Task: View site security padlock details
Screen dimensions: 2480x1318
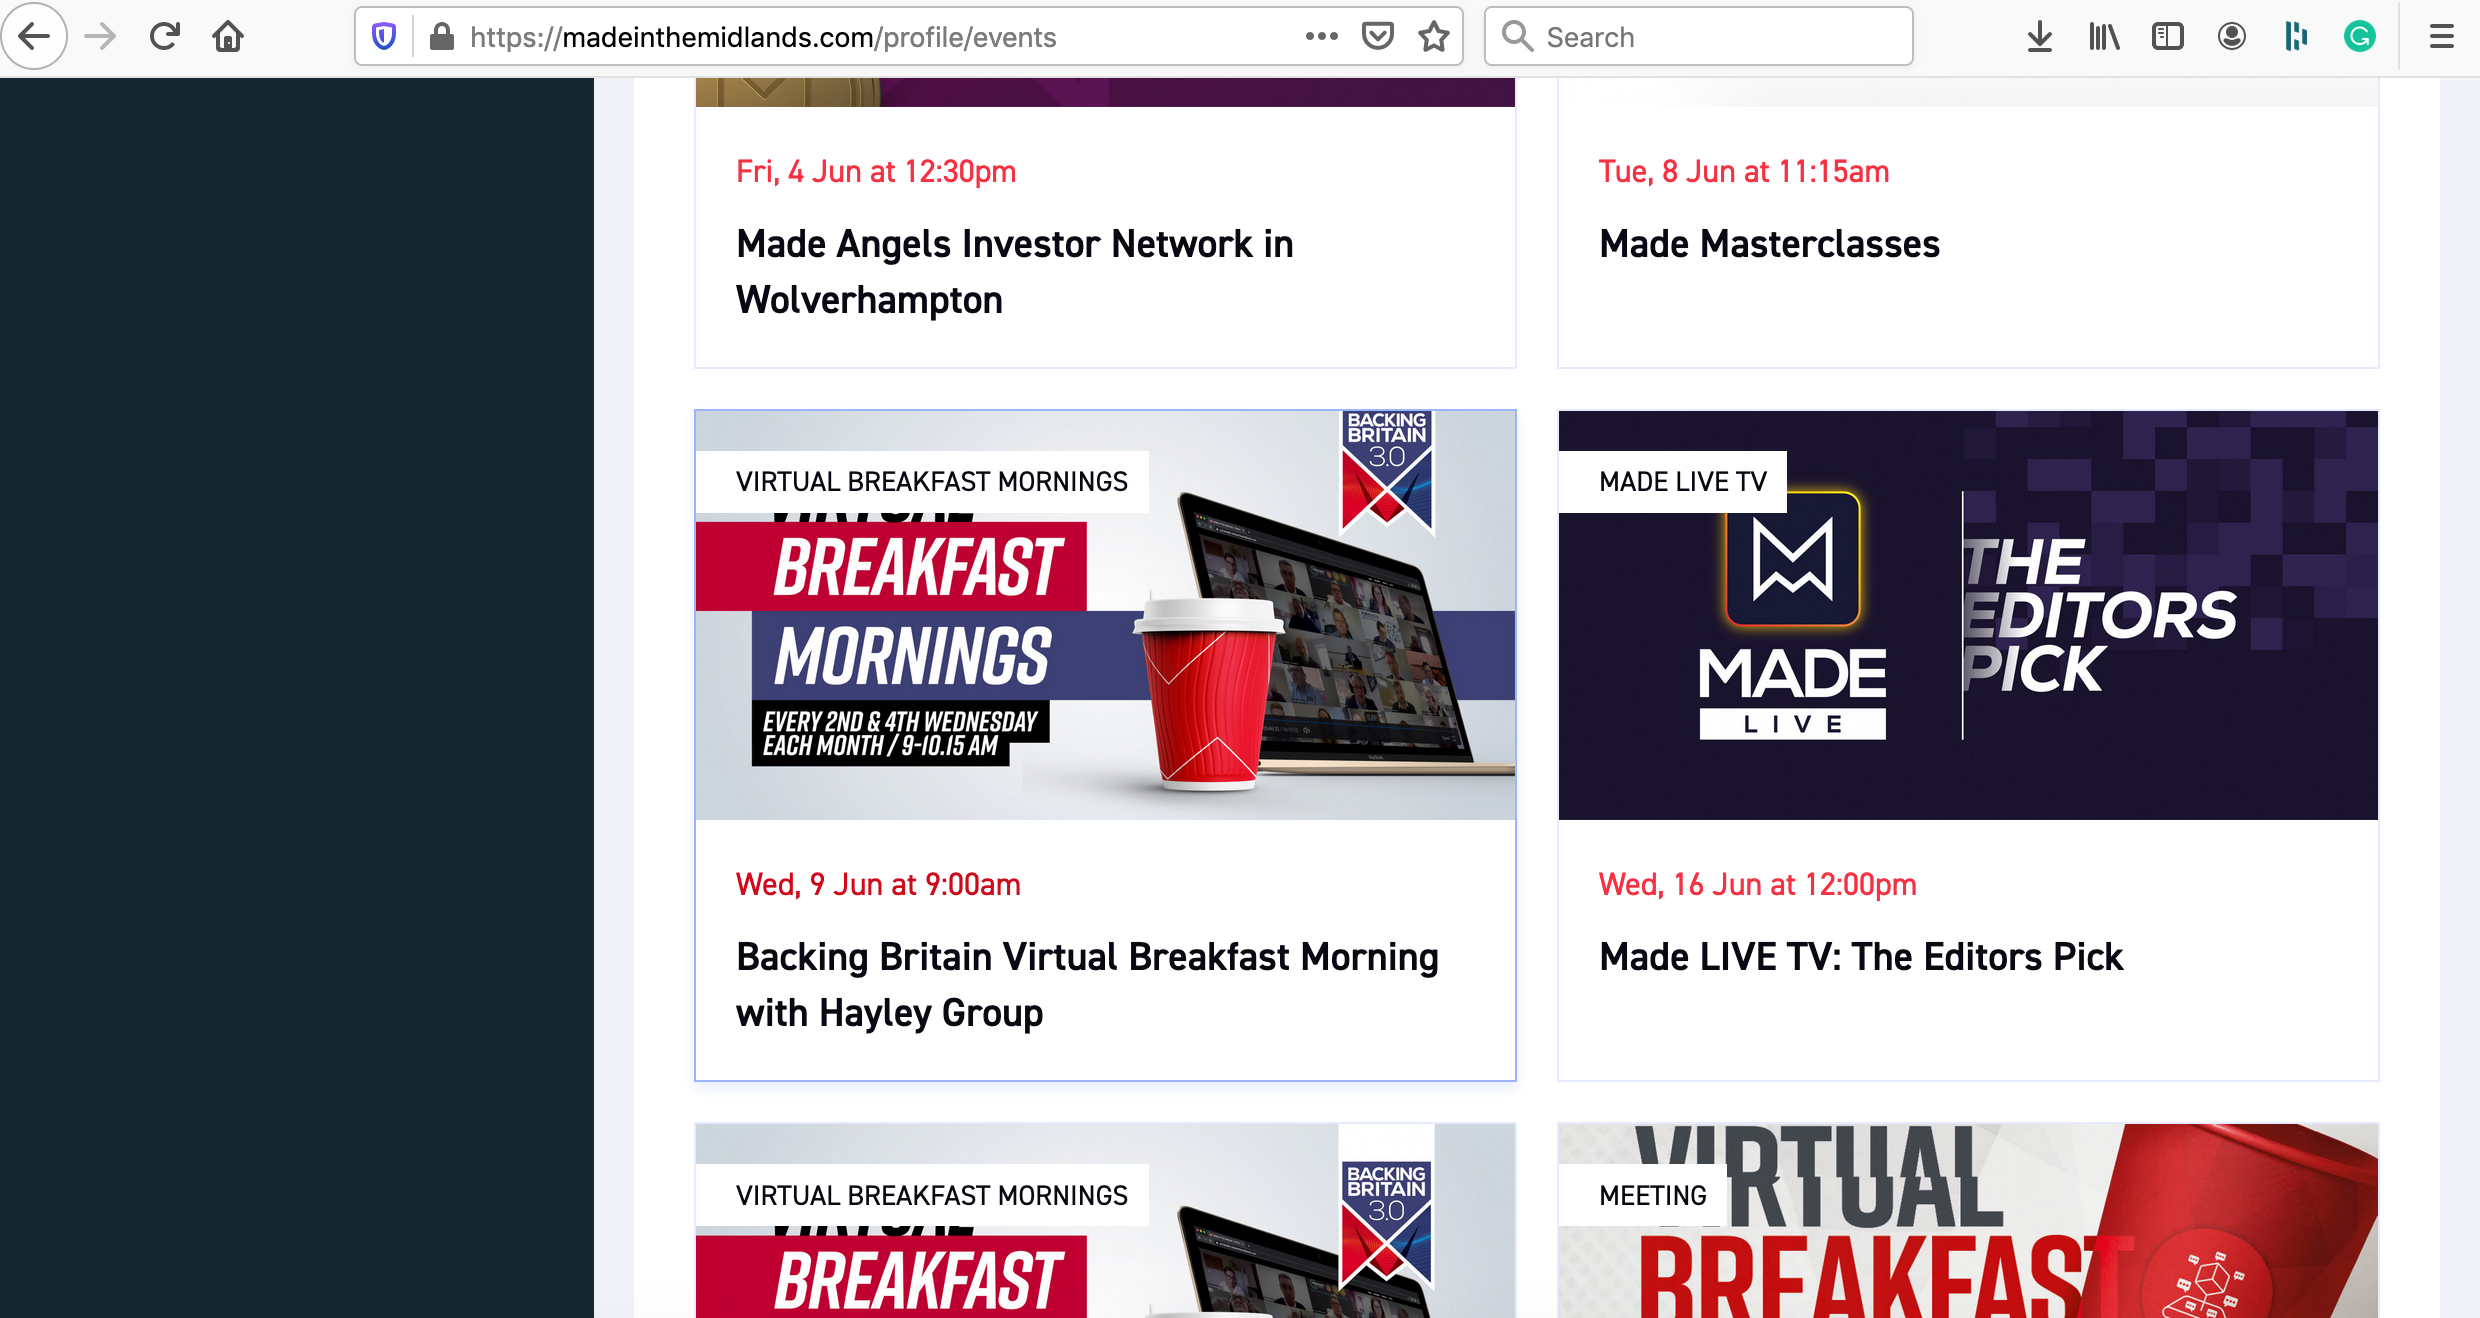Action: click(x=442, y=37)
